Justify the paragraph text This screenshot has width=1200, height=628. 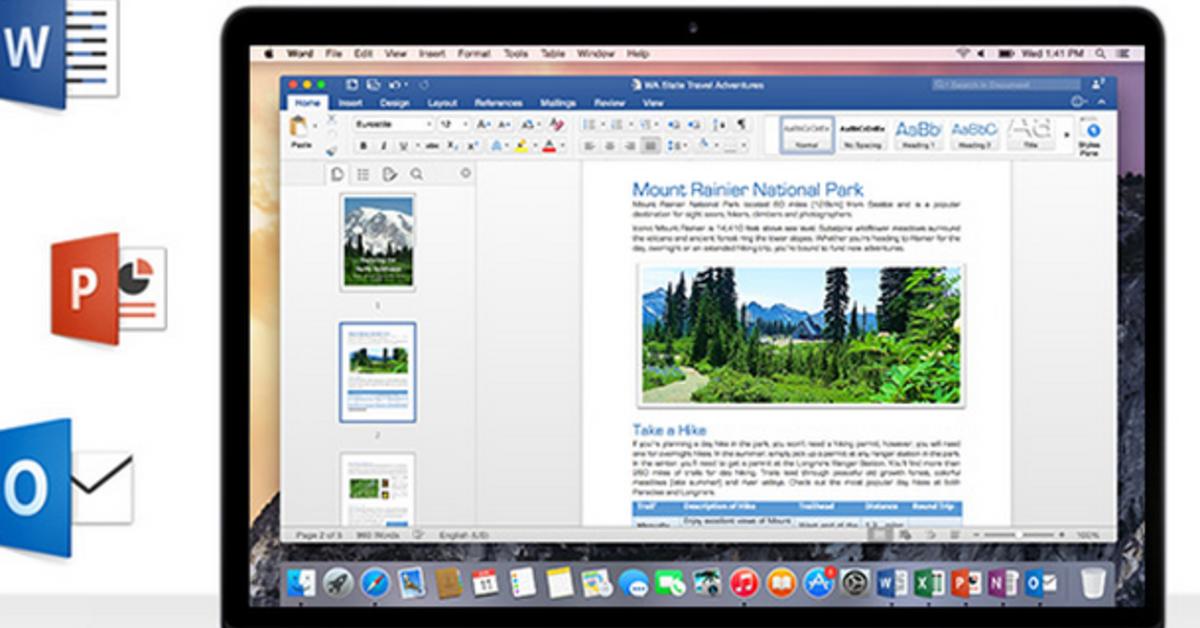coord(651,146)
